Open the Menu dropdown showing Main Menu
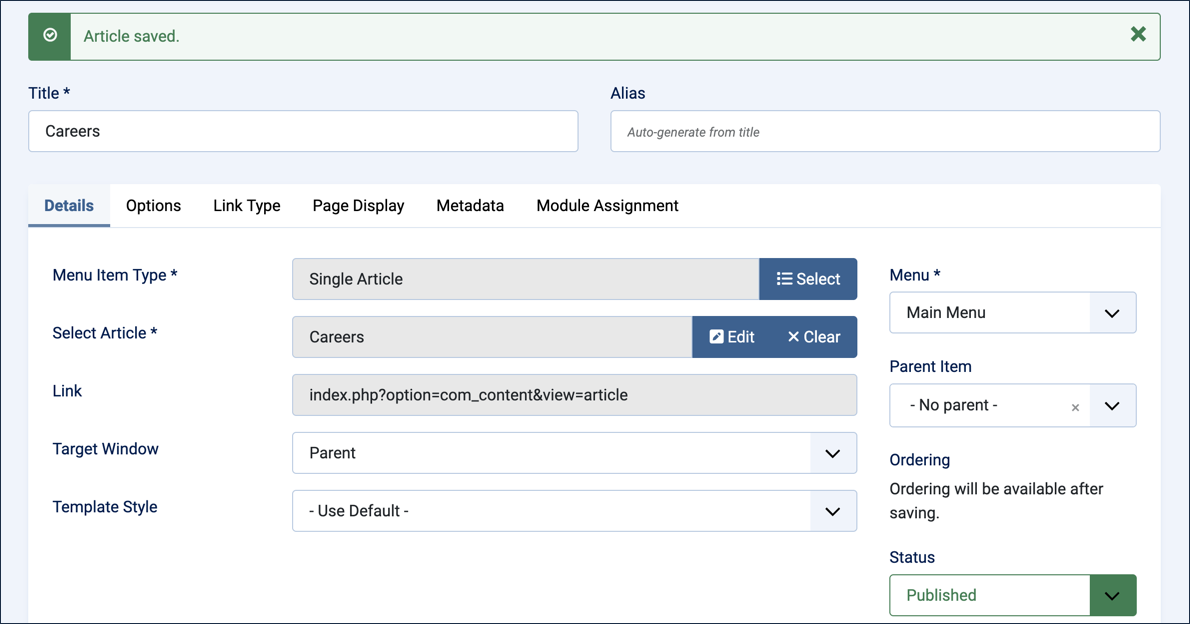This screenshot has height=624, width=1190. [x=1012, y=313]
